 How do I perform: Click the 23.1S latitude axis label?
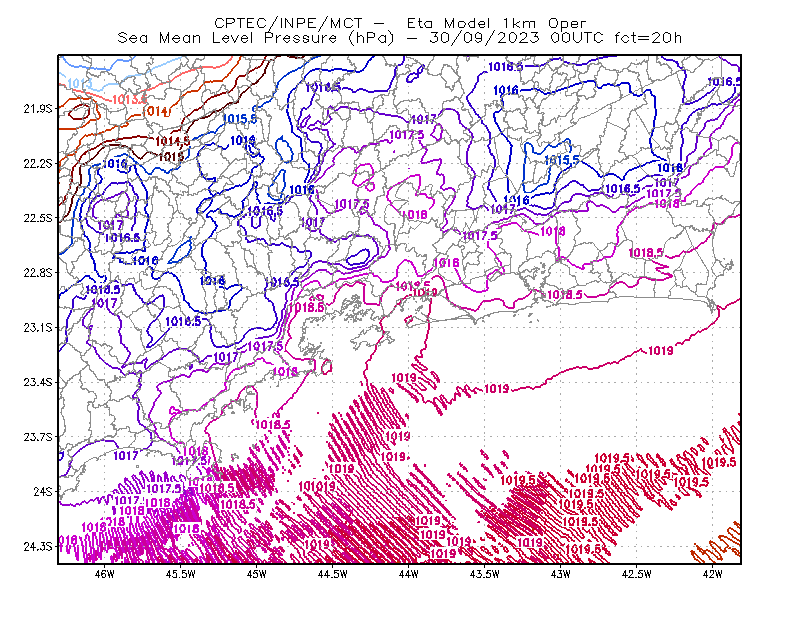click(38, 327)
